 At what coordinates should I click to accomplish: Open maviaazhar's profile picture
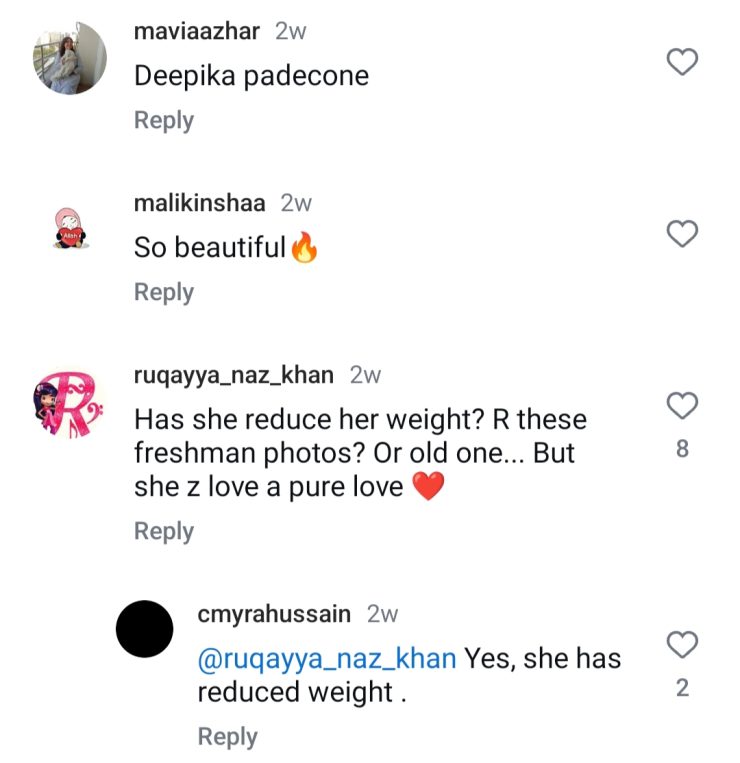(x=70, y=58)
